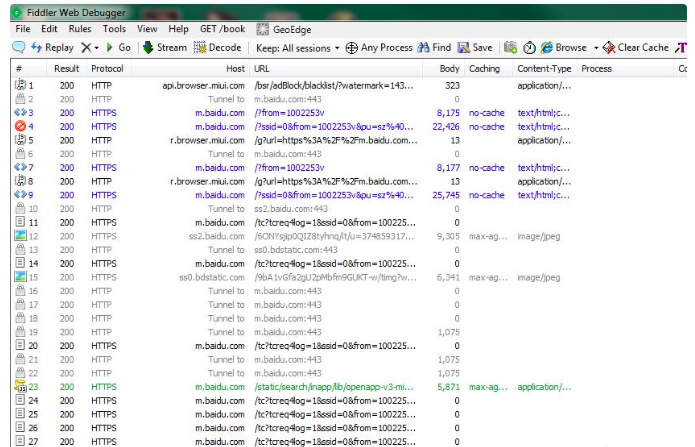Image resolution: width=695 pixels, height=447 pixels.
Task: Open the Rules menu
Action: tap(80, 29)
